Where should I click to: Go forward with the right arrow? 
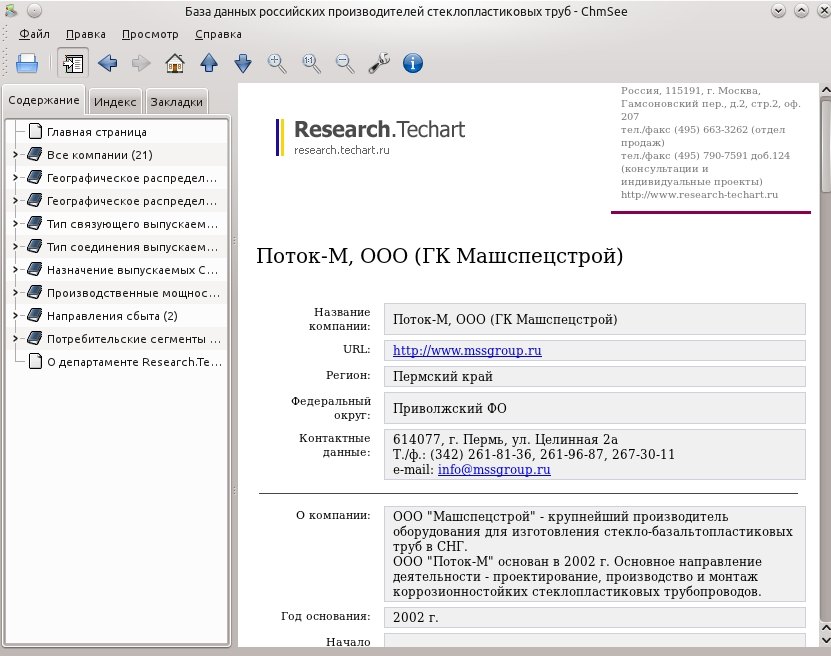pos(141,64)
